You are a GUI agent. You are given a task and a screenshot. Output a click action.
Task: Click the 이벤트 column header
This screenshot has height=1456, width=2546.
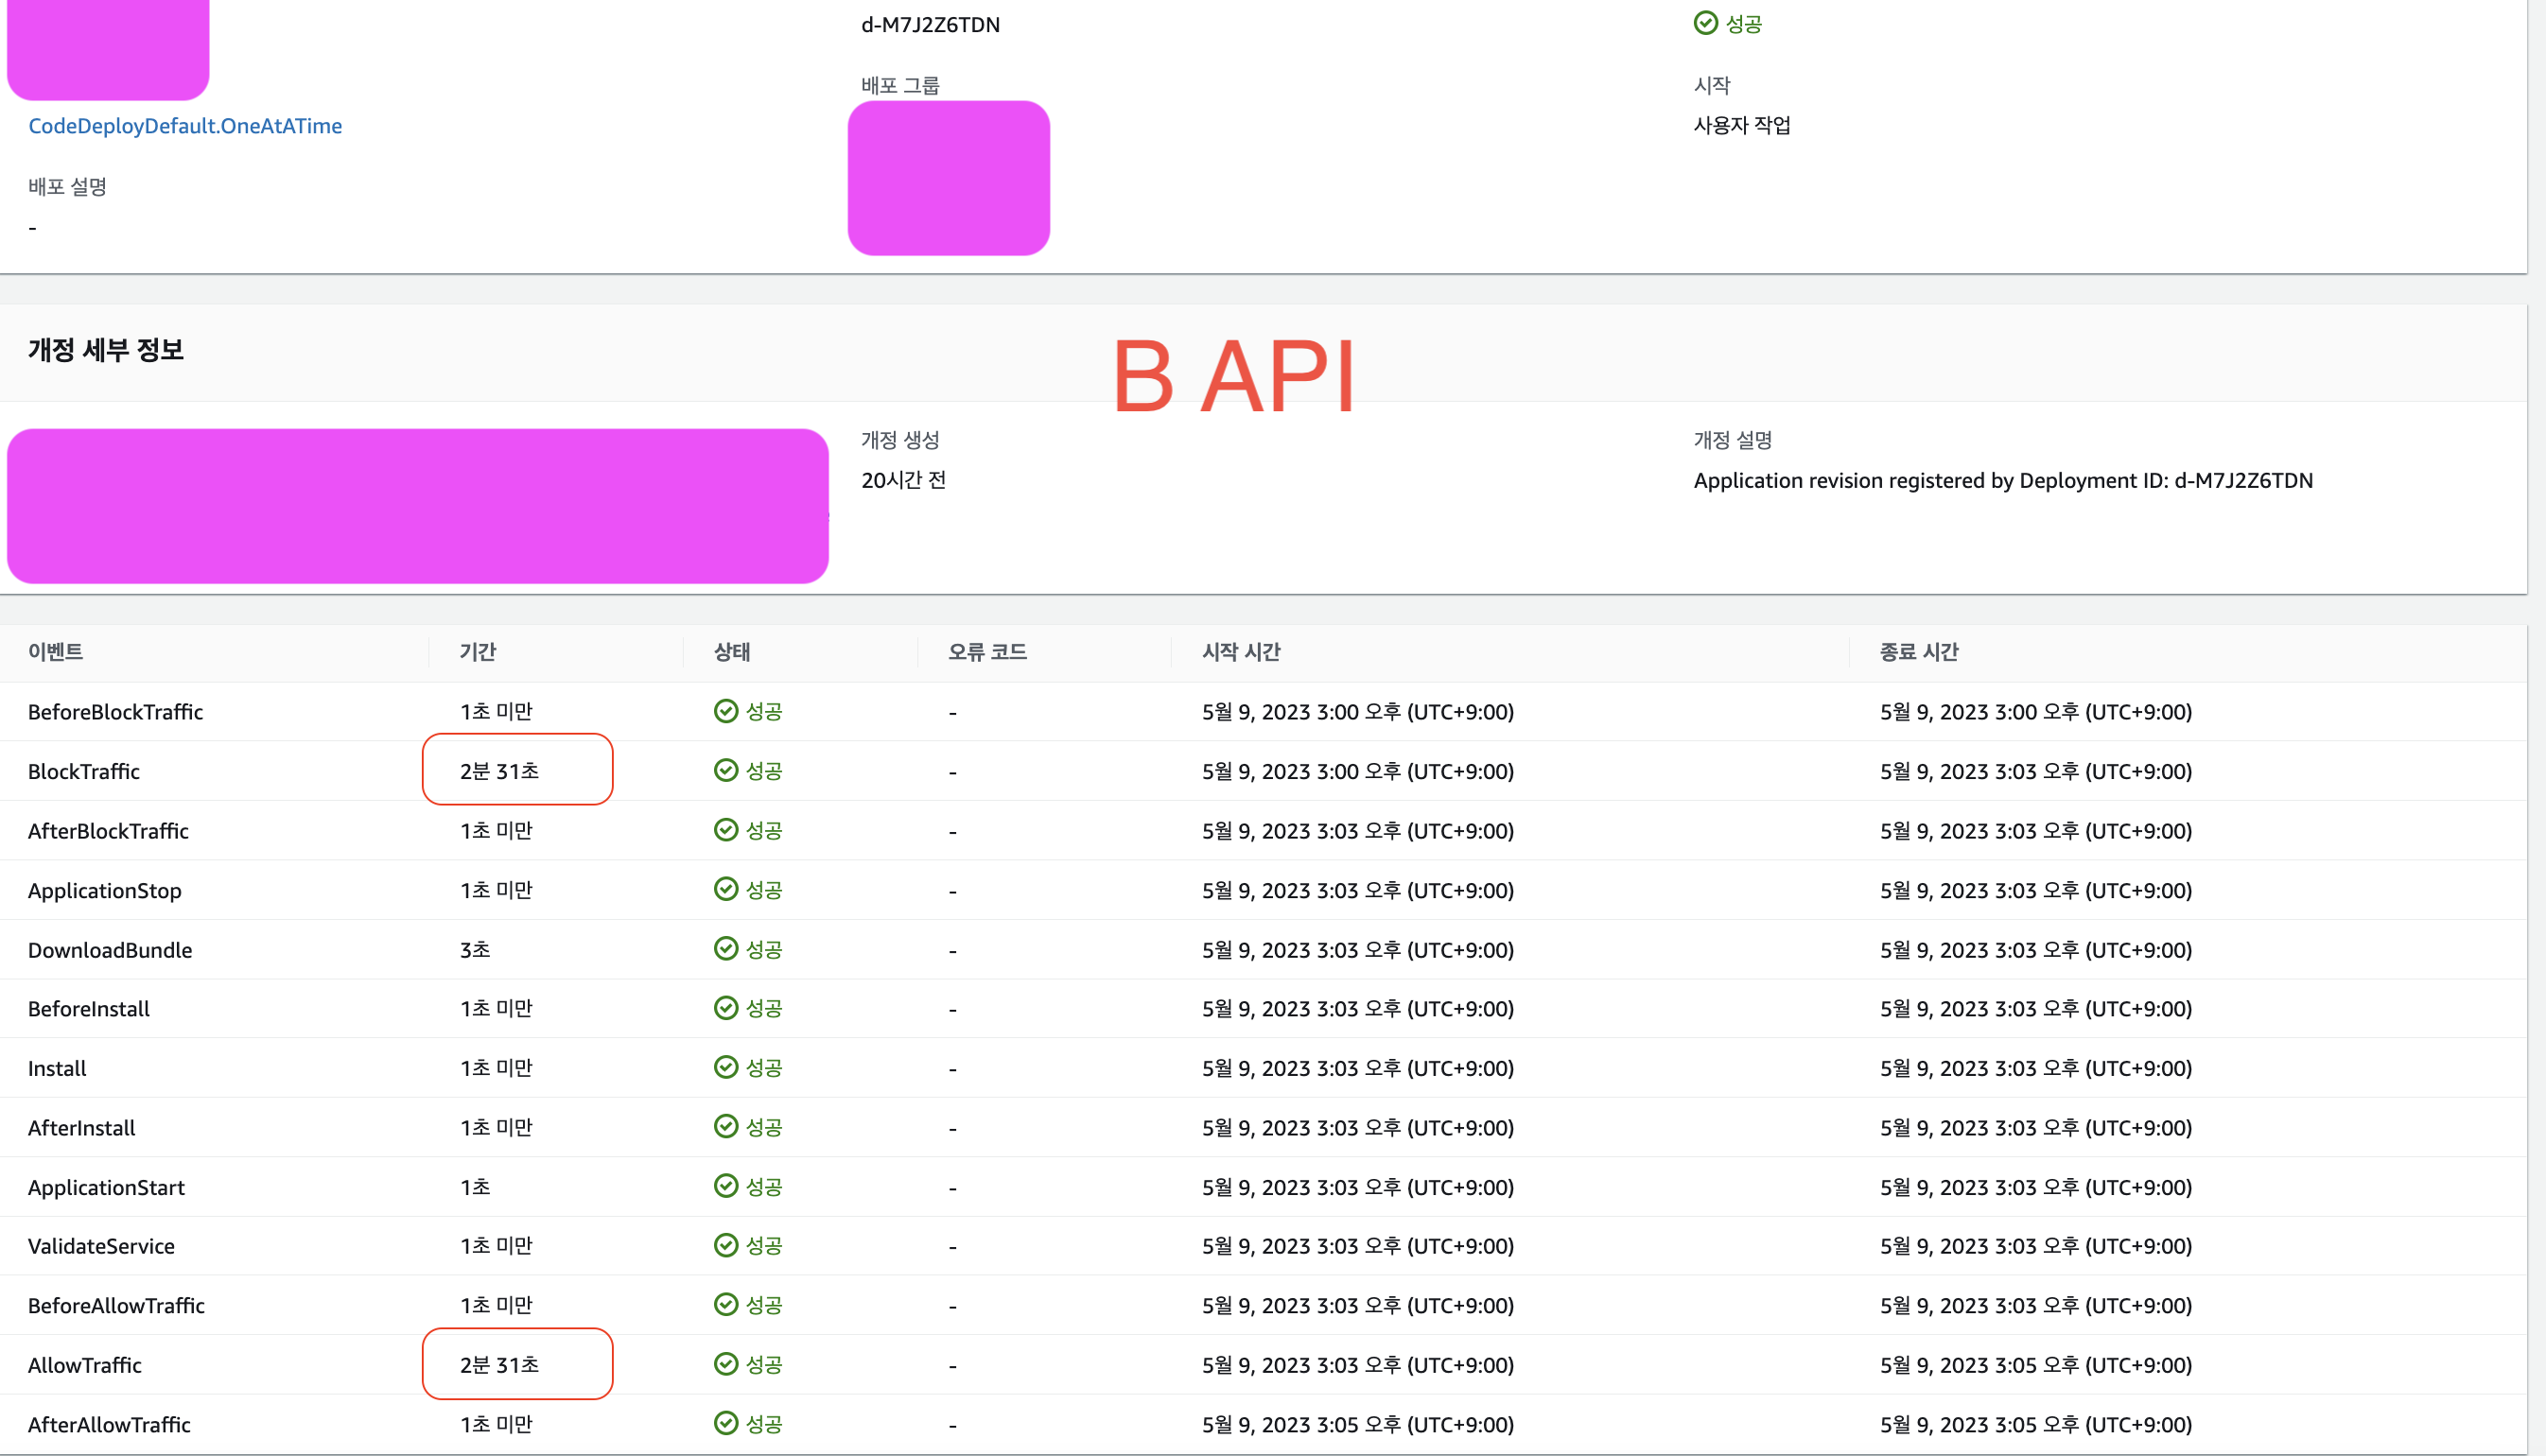[x=56, y=652]
